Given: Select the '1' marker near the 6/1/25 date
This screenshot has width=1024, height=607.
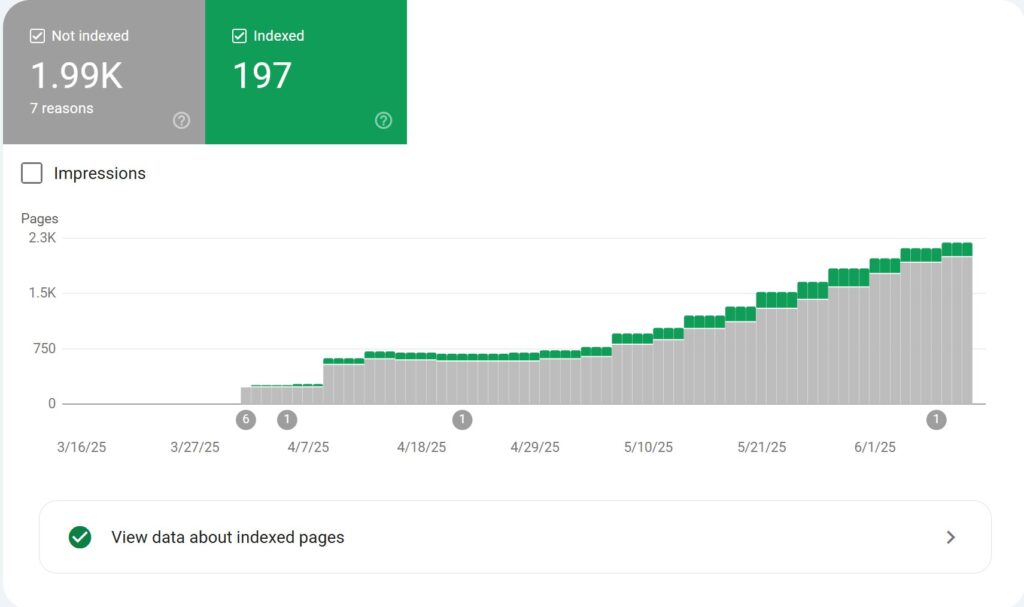Looking at the screenshot, I should pyautogui.click(x=936, y=419).
